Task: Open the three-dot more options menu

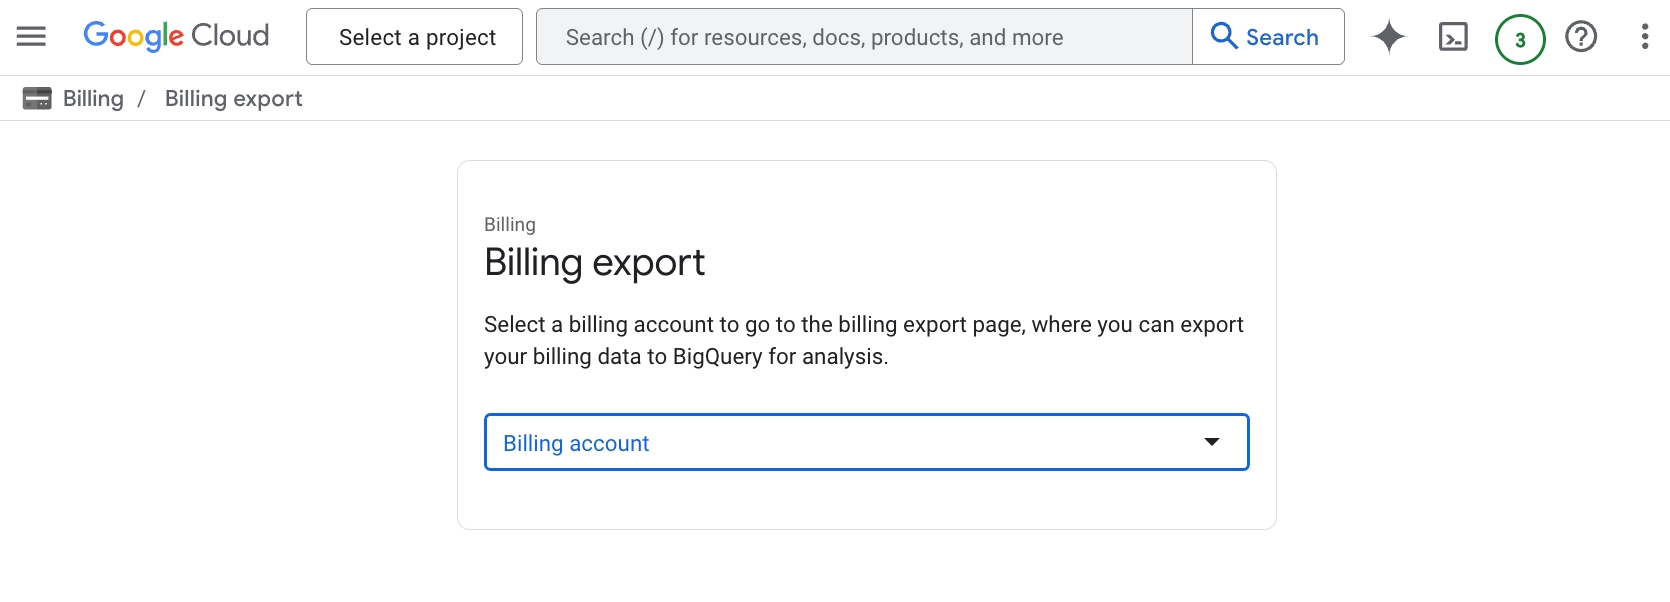Action: [x=1644, y=37]
